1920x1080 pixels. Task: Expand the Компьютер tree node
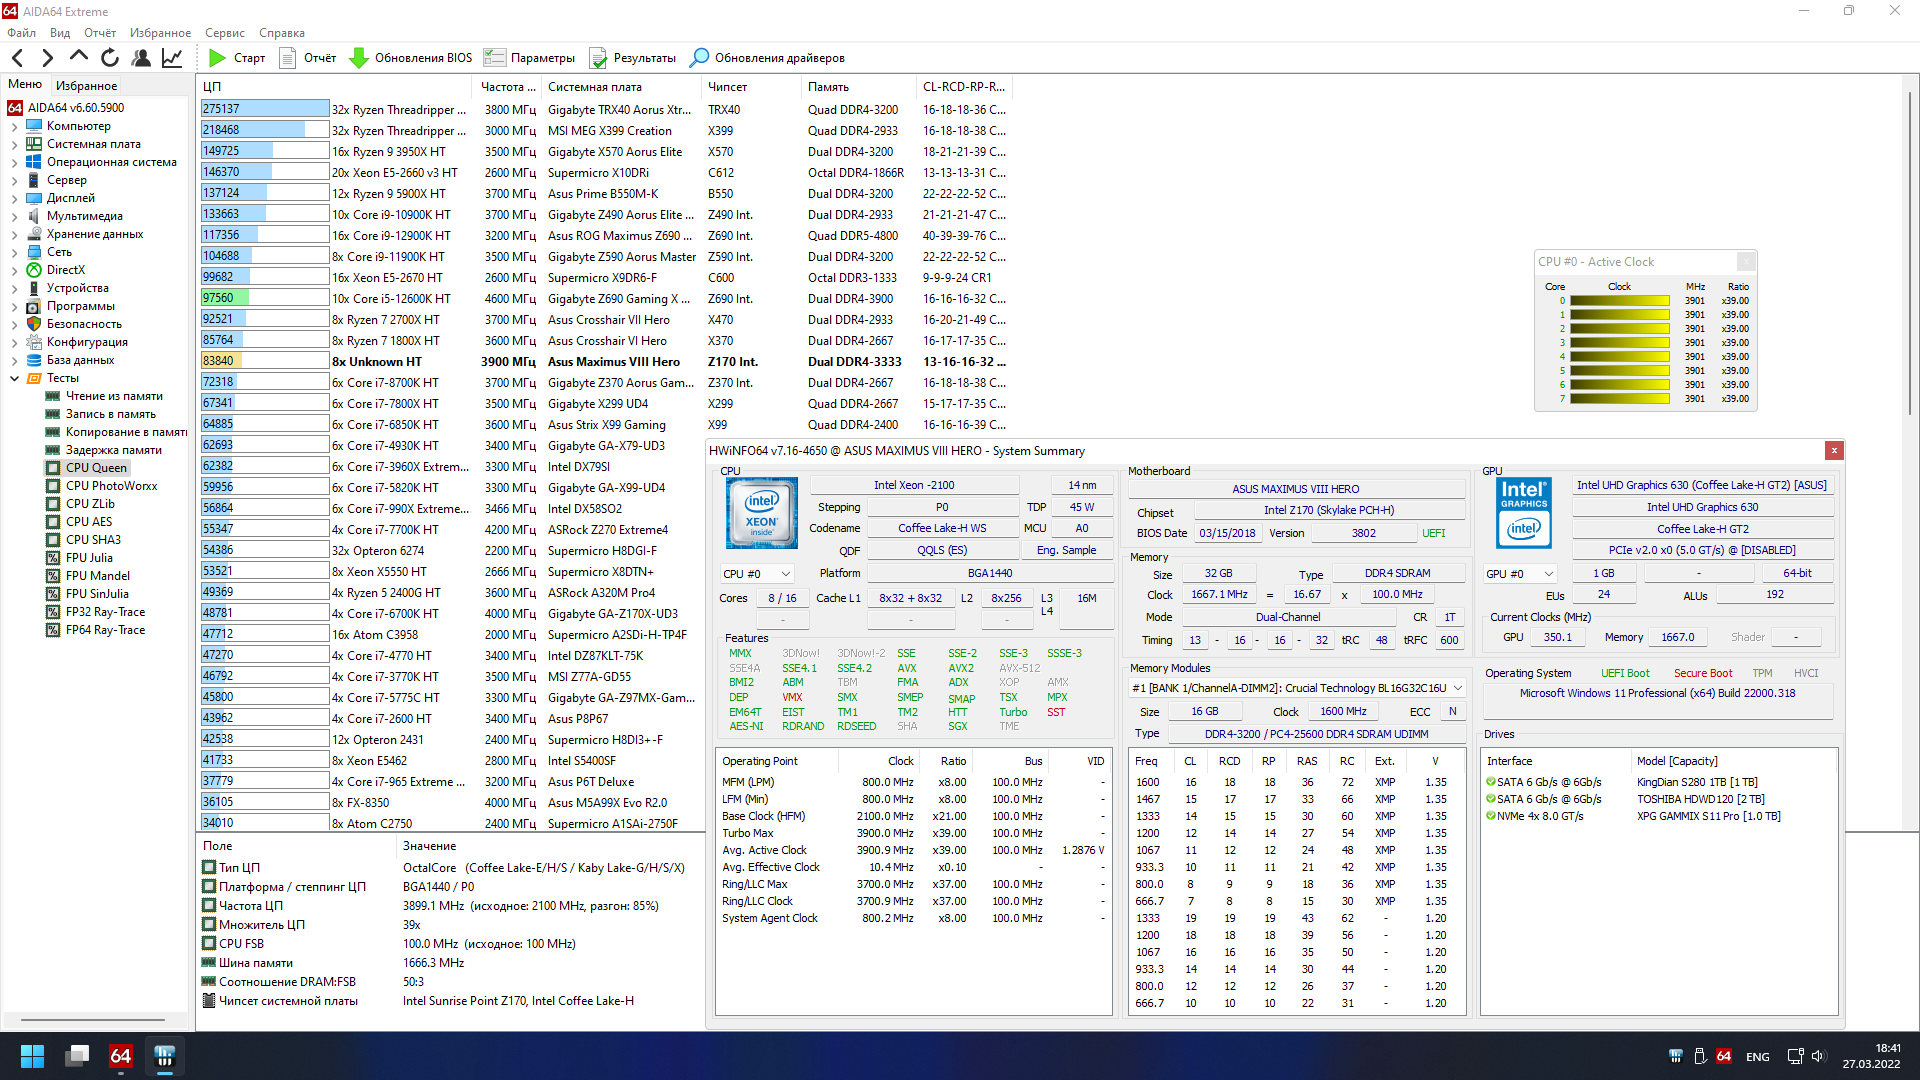tap(14, 127)
